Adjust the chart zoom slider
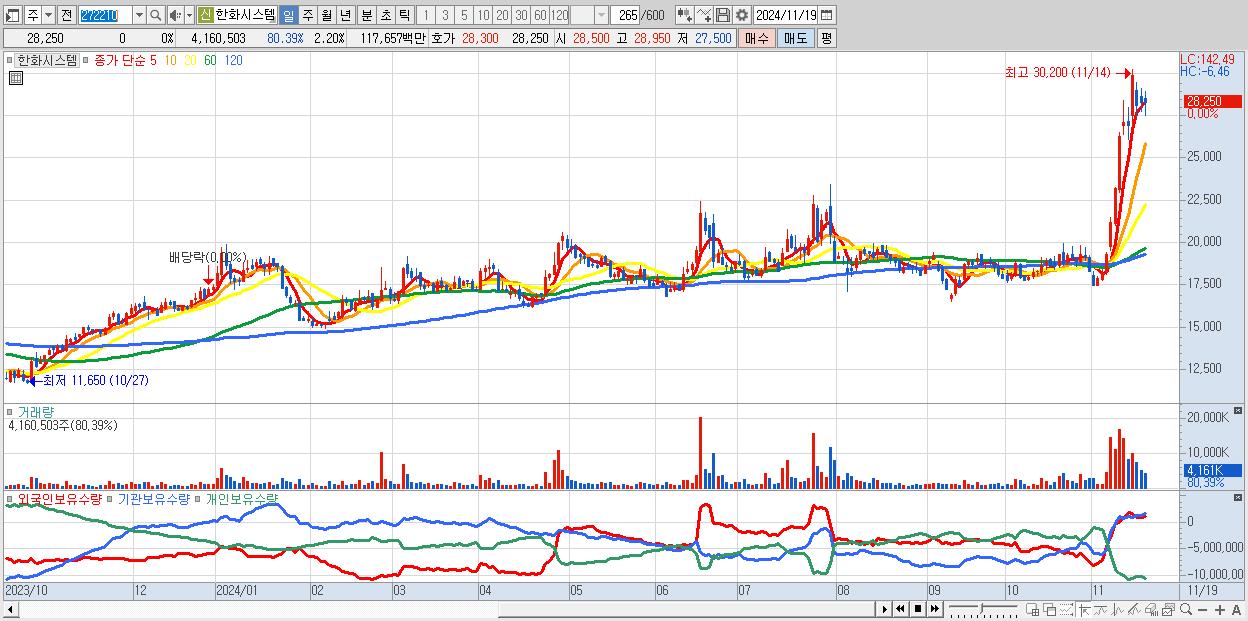1248x621 pixels. click(983, 608)
